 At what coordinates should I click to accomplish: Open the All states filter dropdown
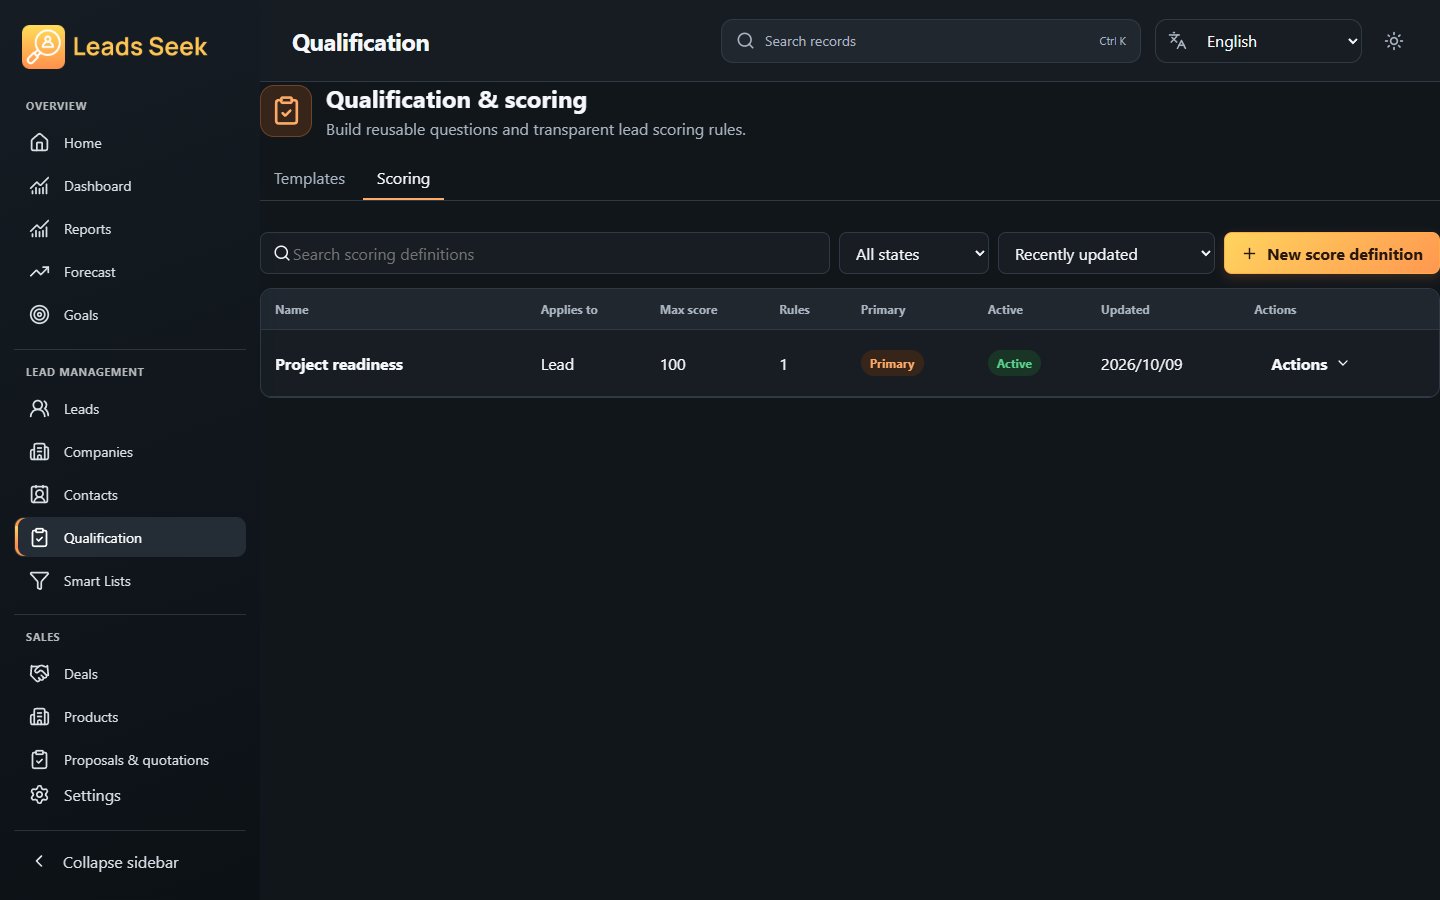914,254
